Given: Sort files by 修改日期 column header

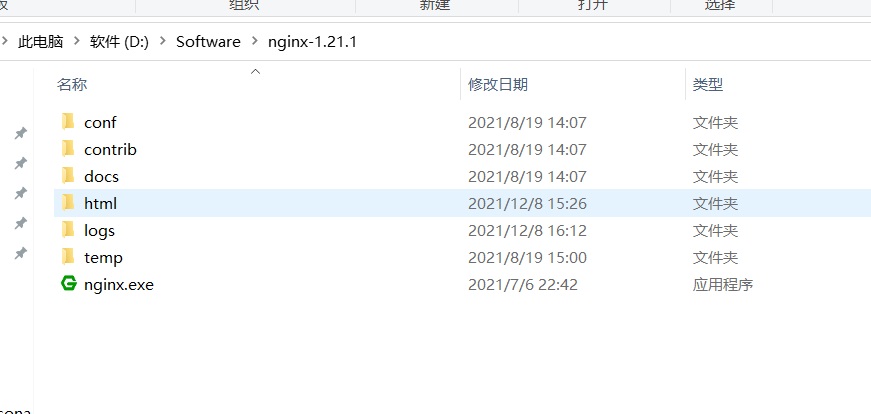Looking at the screenshot, I should pyautogui.click(x=498, y=85).
